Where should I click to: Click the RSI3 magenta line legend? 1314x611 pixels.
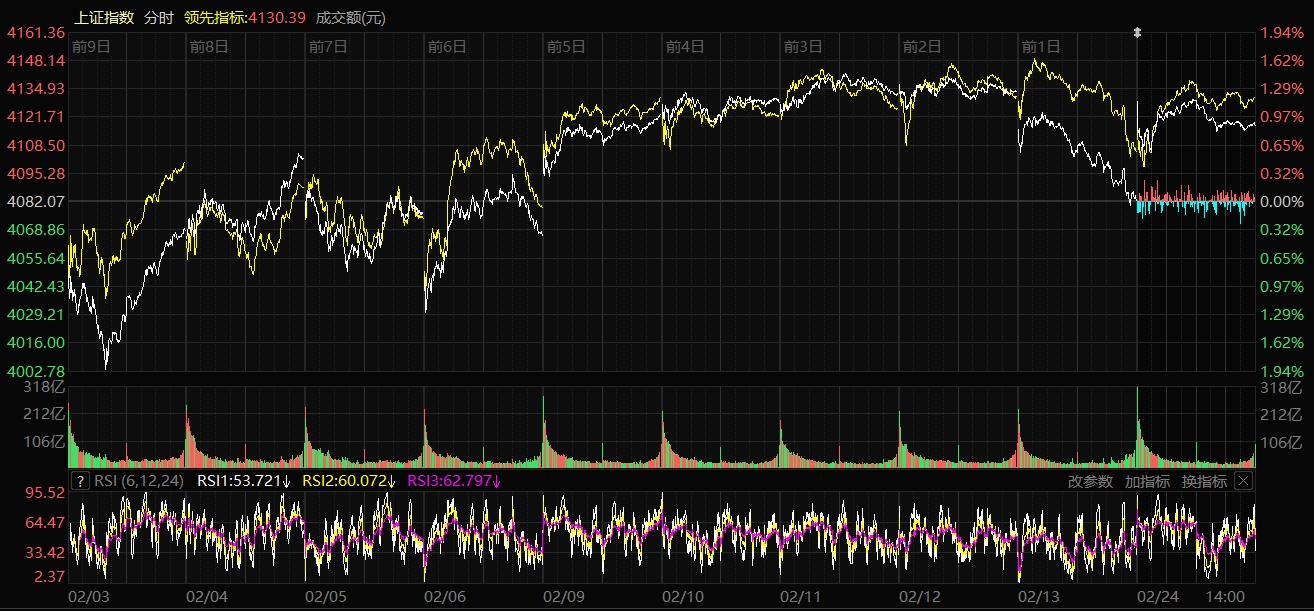point(454,481)
